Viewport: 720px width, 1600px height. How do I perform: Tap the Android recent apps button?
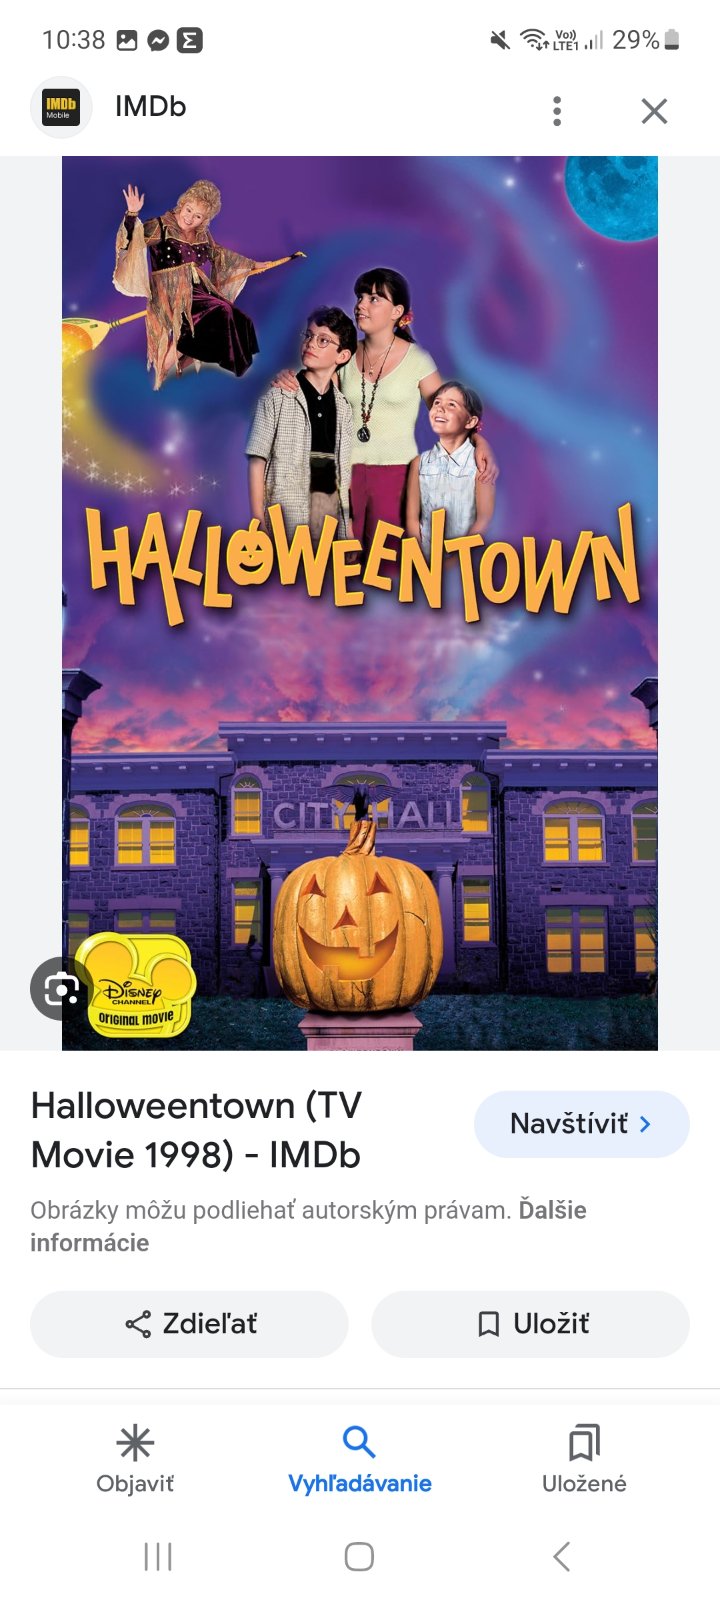tap(158, 1556)
